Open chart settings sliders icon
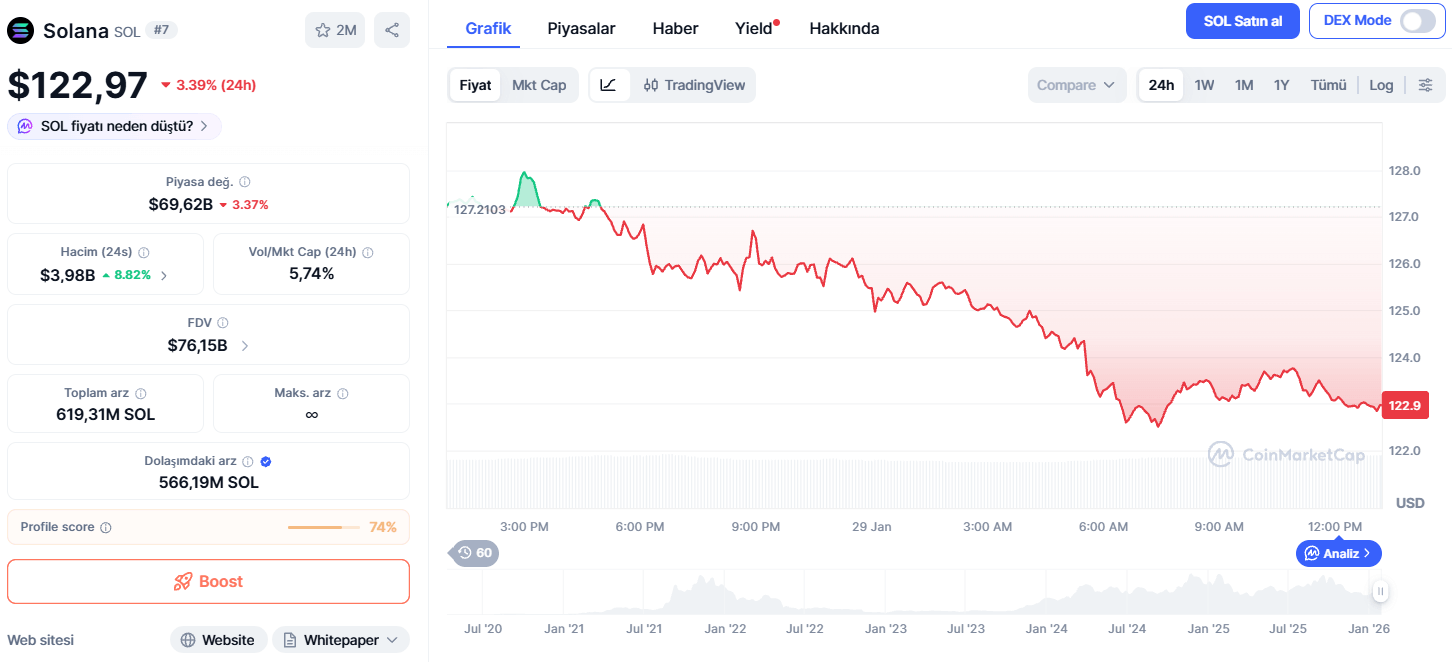The width and height of the screenshot is (1452, 662). tap(1426, 85)
